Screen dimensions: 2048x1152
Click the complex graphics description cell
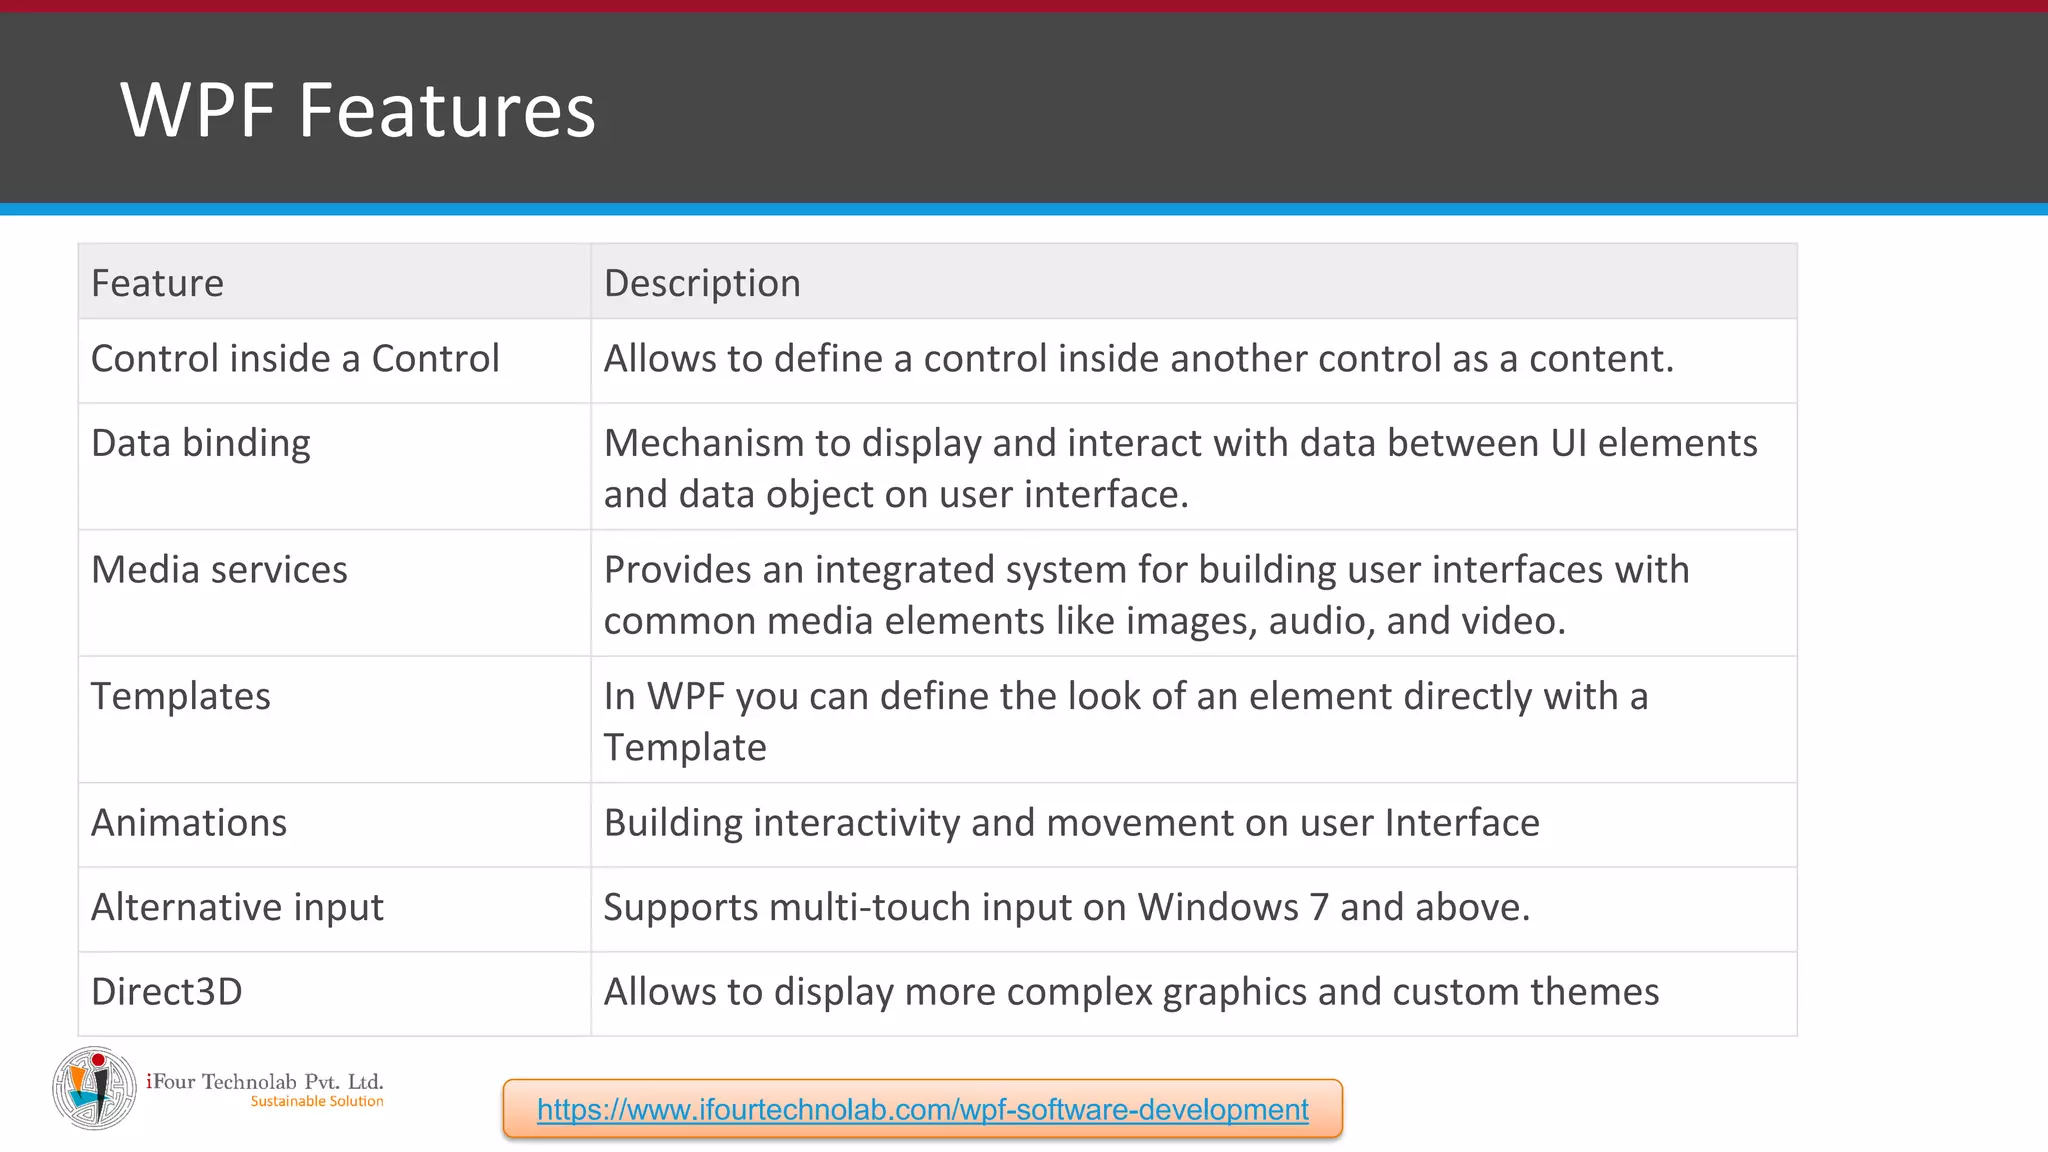click(x=1194, y=994)
